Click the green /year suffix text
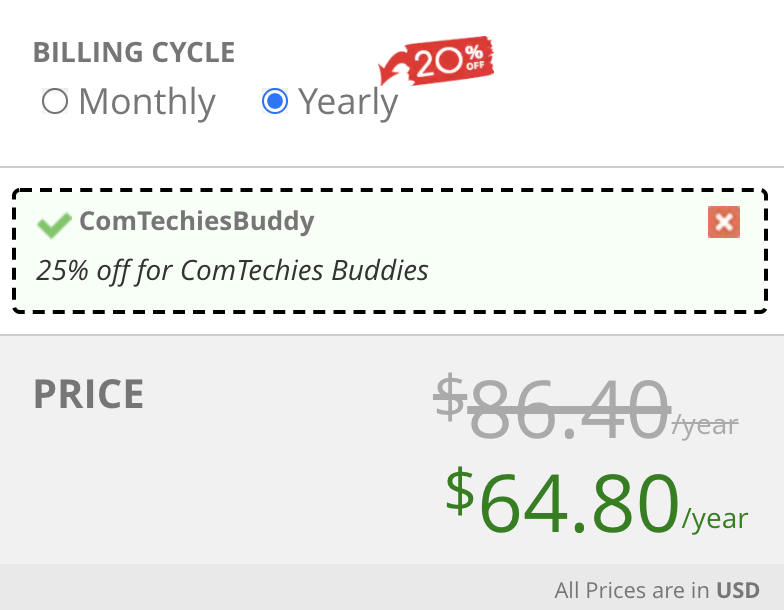Image resolution: width=784 pixels, height=610 pixels. pyautogui.click(x=716, y=519)
